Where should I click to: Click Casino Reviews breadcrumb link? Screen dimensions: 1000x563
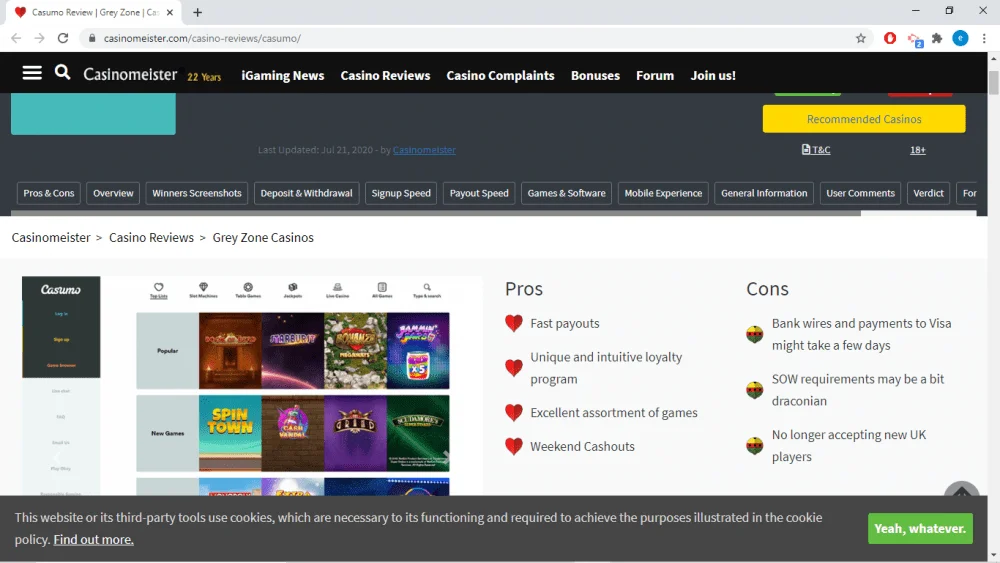click(x=151, y=238)
